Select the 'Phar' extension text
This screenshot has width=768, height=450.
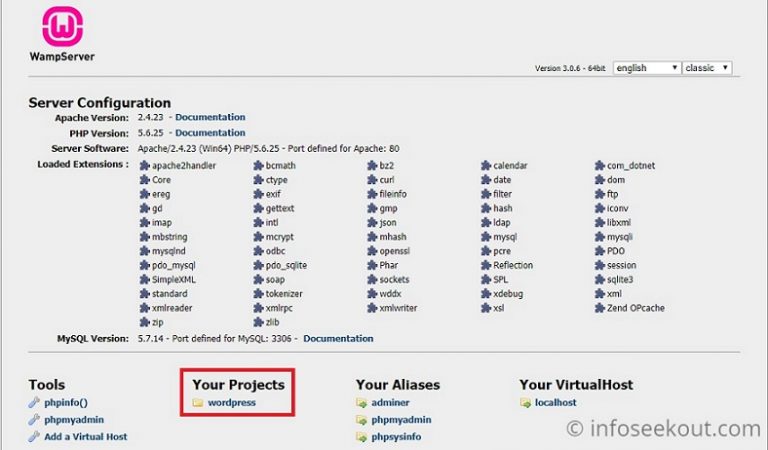388,265
